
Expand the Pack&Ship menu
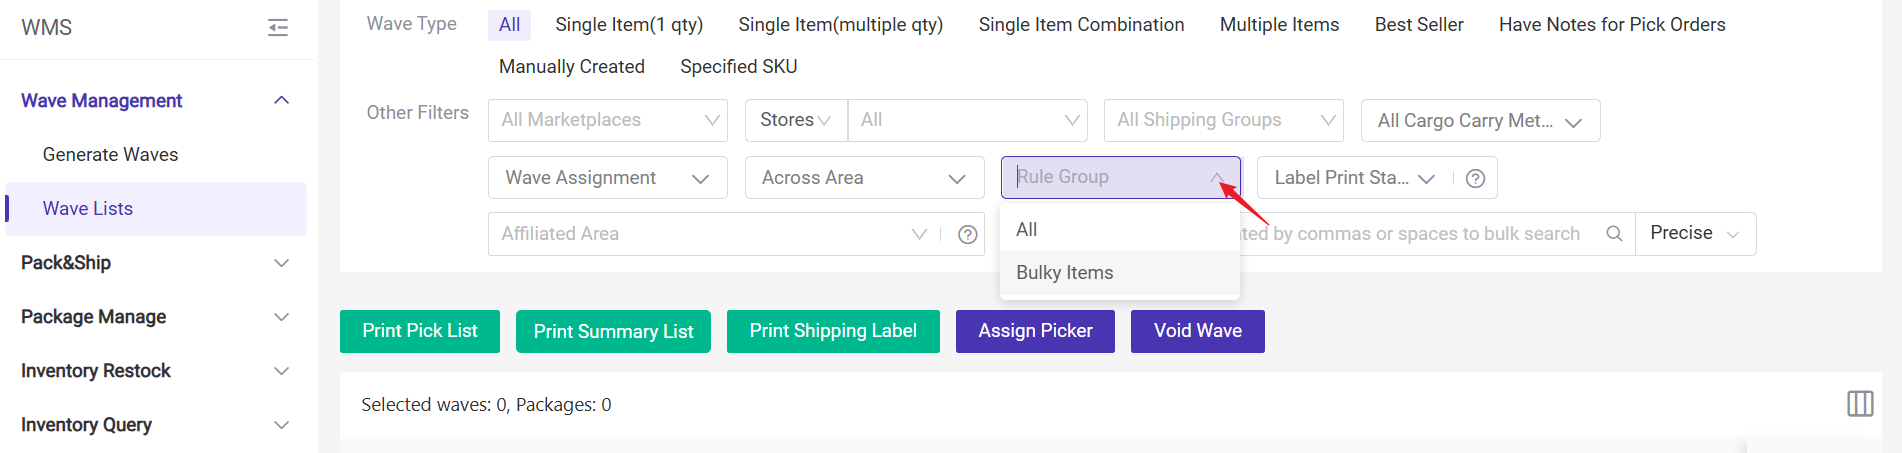point(282,263)
